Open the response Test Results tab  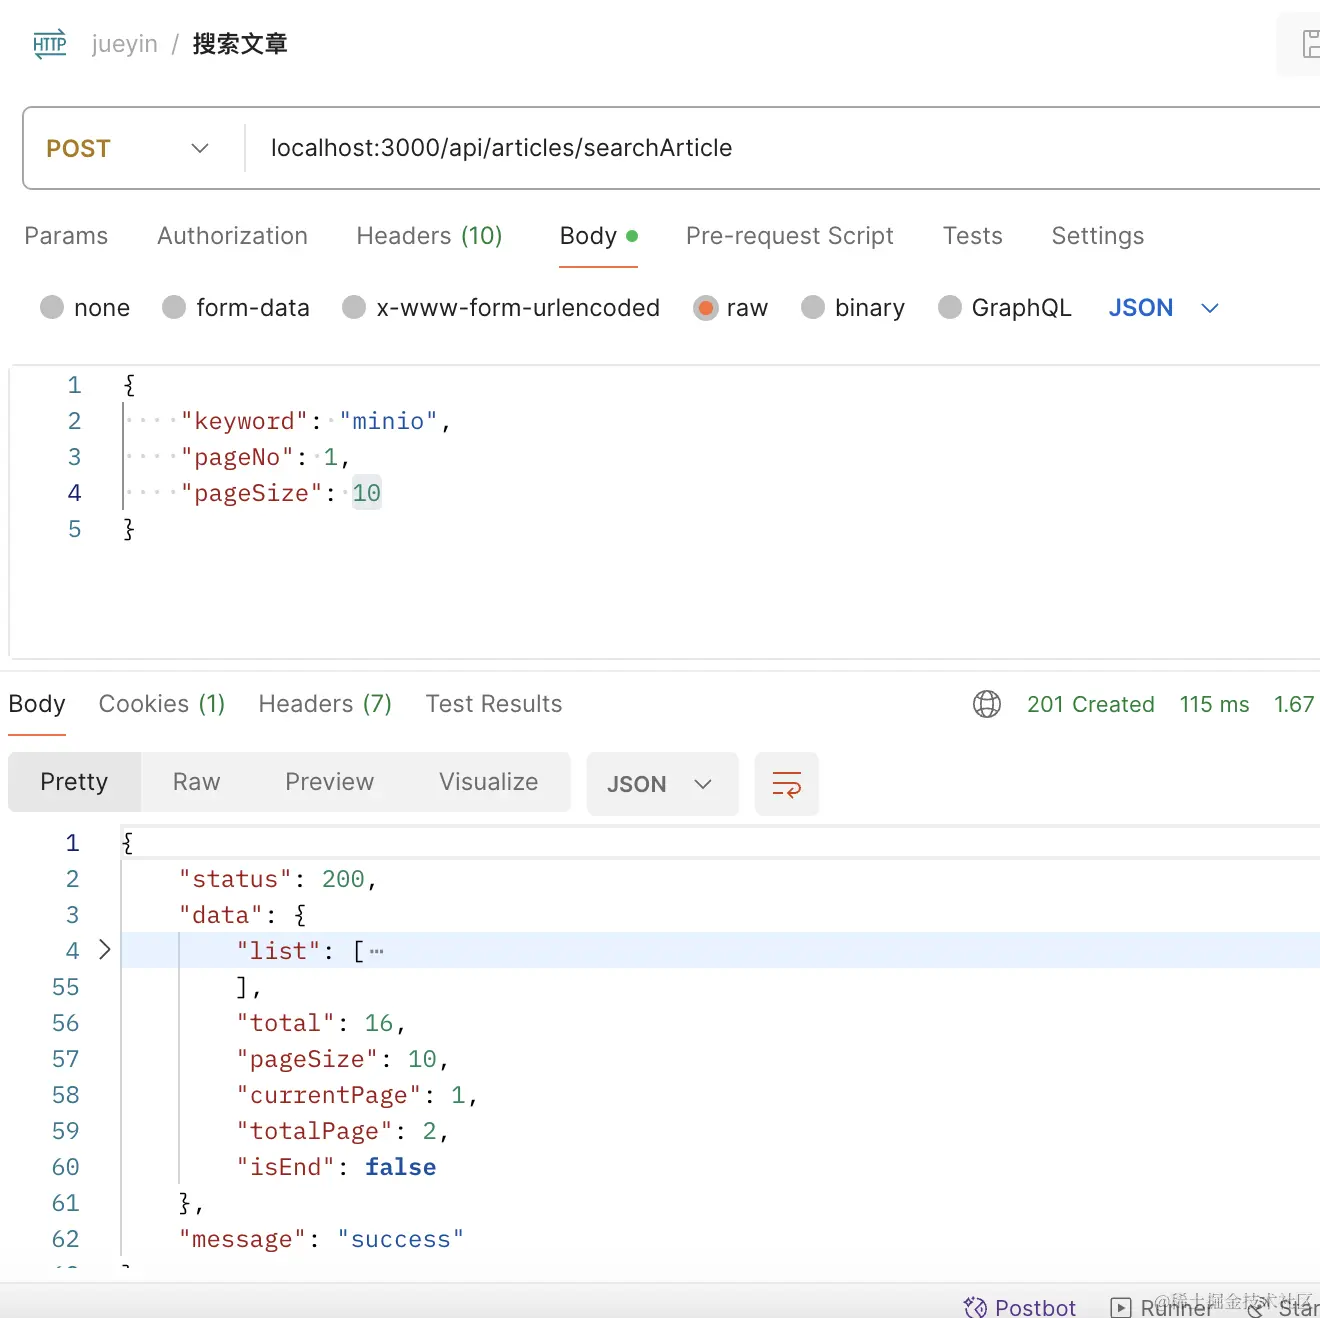click(494, 704)
